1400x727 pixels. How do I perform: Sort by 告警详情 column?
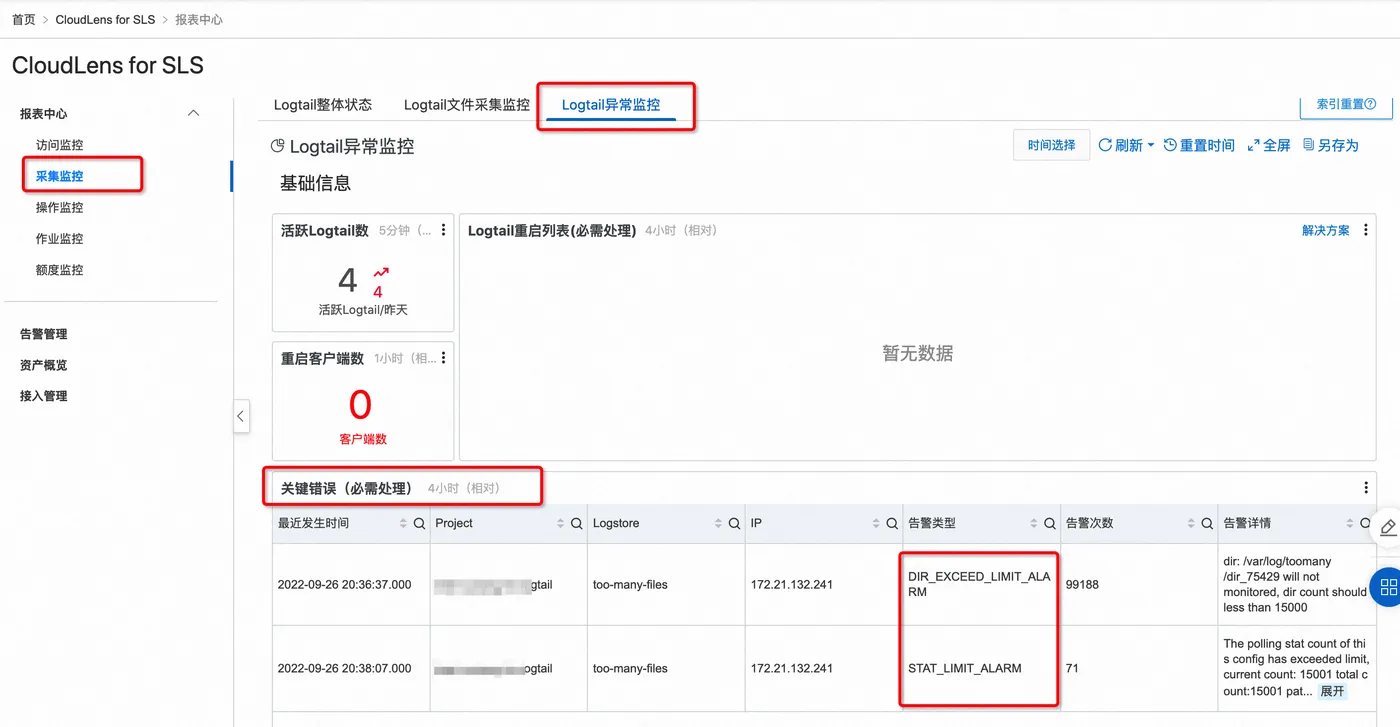tap(1349, 523)
